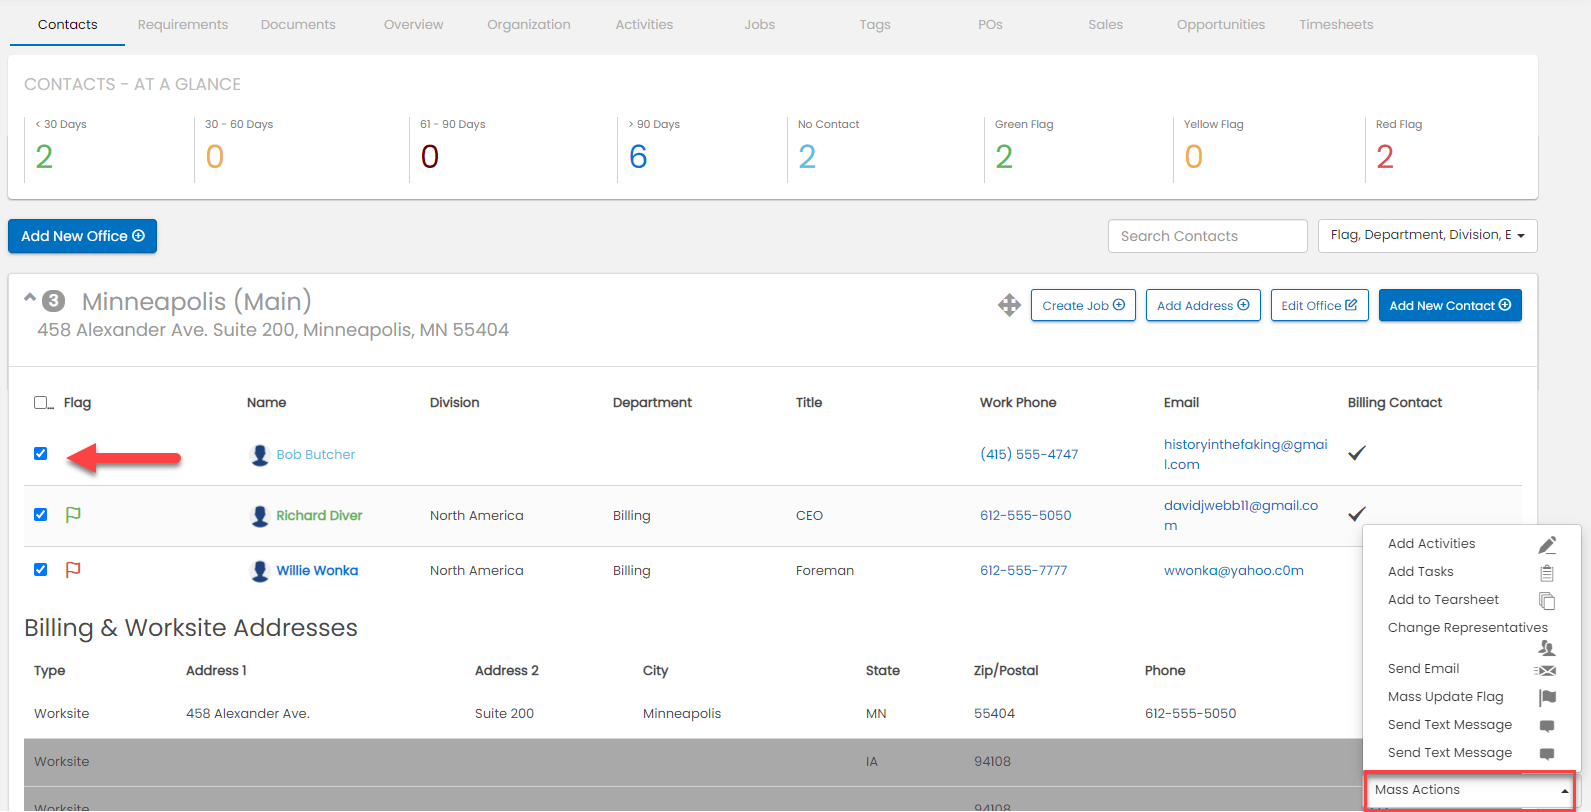The width and height of the screenshot is (1591, 812).
Task: Click Richard Diver's phone 612-555-5050 link
Action: coord(1025,516)
